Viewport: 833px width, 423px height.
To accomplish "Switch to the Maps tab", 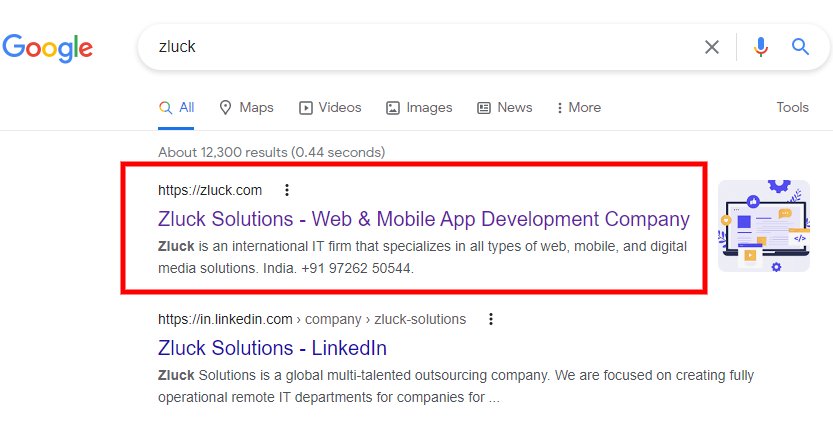I will 246,108.
